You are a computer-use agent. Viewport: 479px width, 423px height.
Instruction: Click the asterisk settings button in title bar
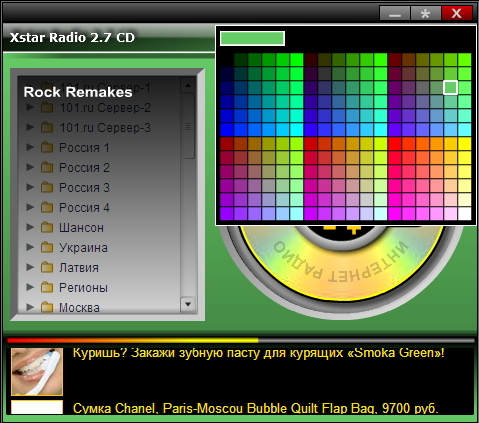coord(425,13)
